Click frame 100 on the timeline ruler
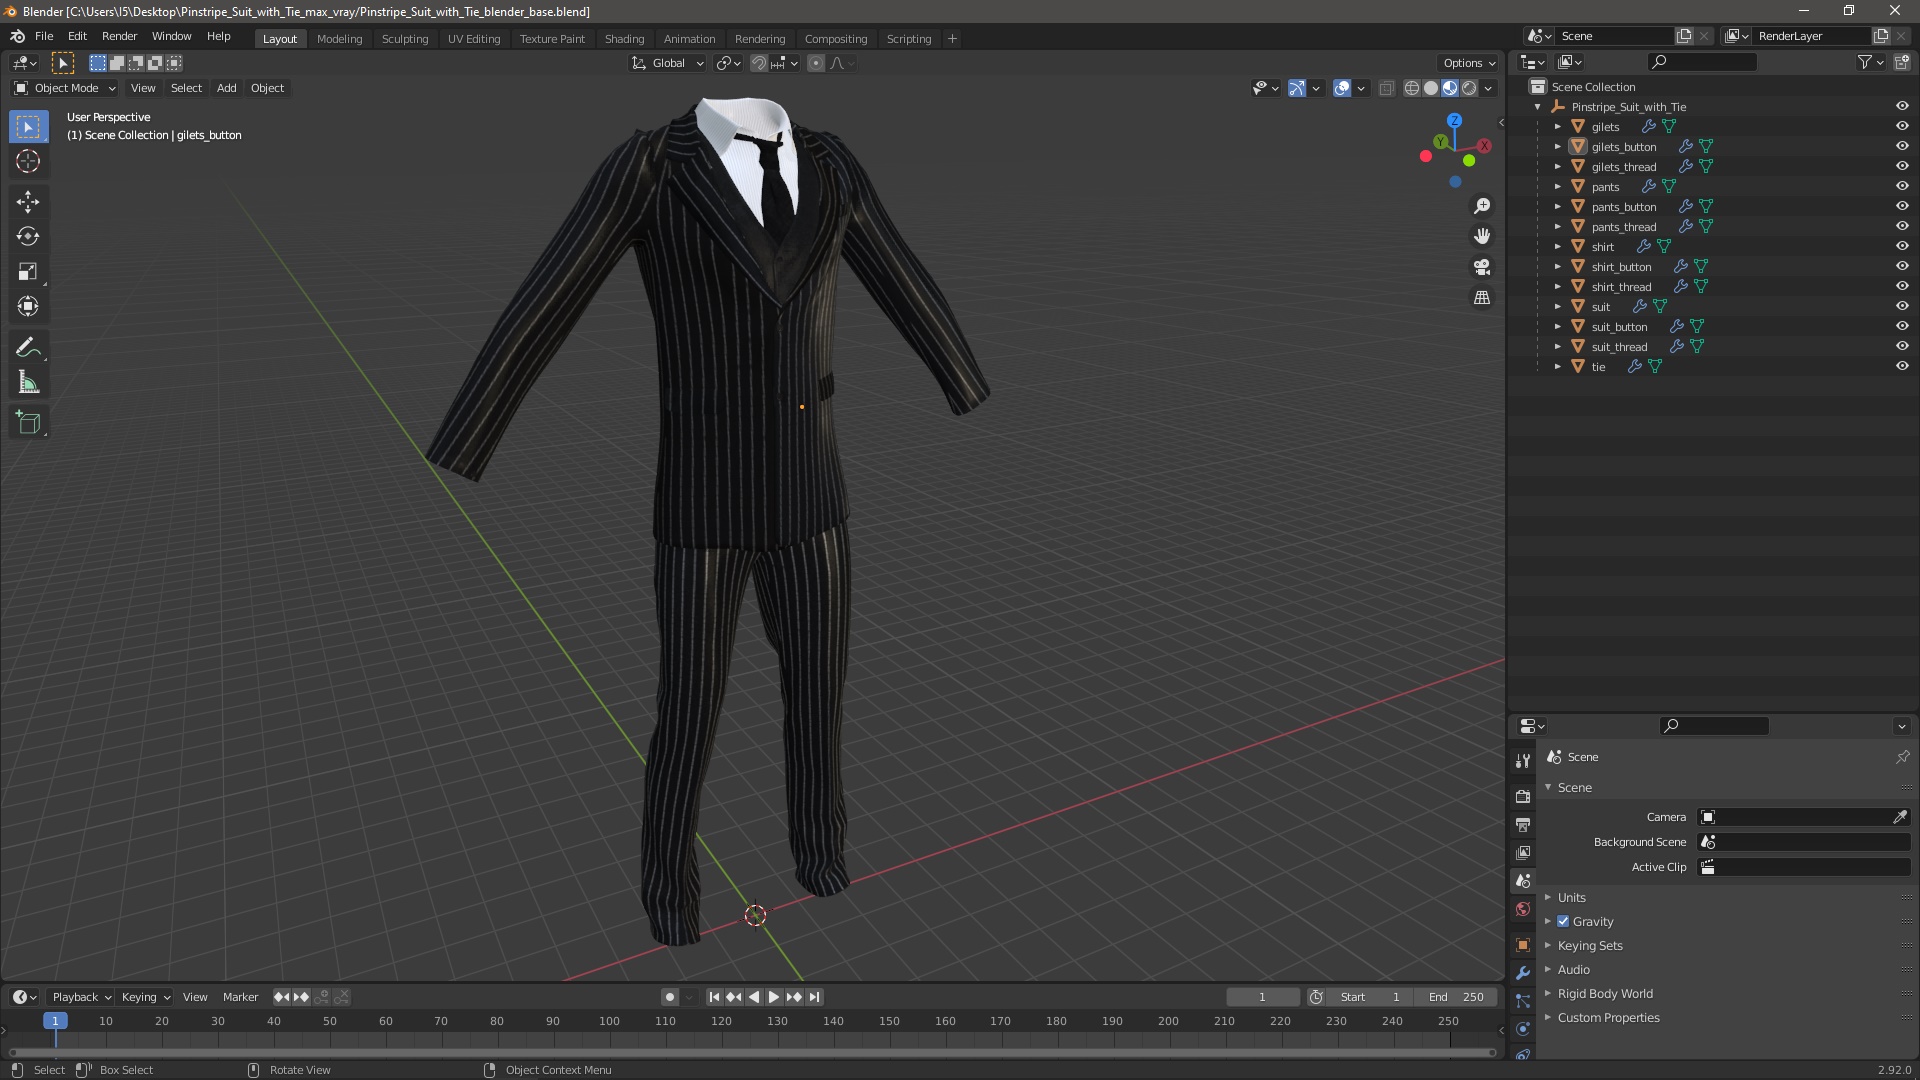Viewport: 1920px width, 1080px height. click(609, 1021)
